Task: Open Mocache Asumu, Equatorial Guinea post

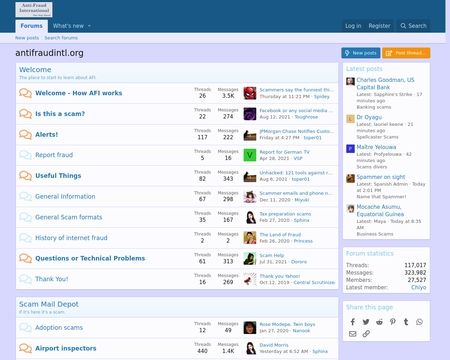Action: click(x=380, y=210)
